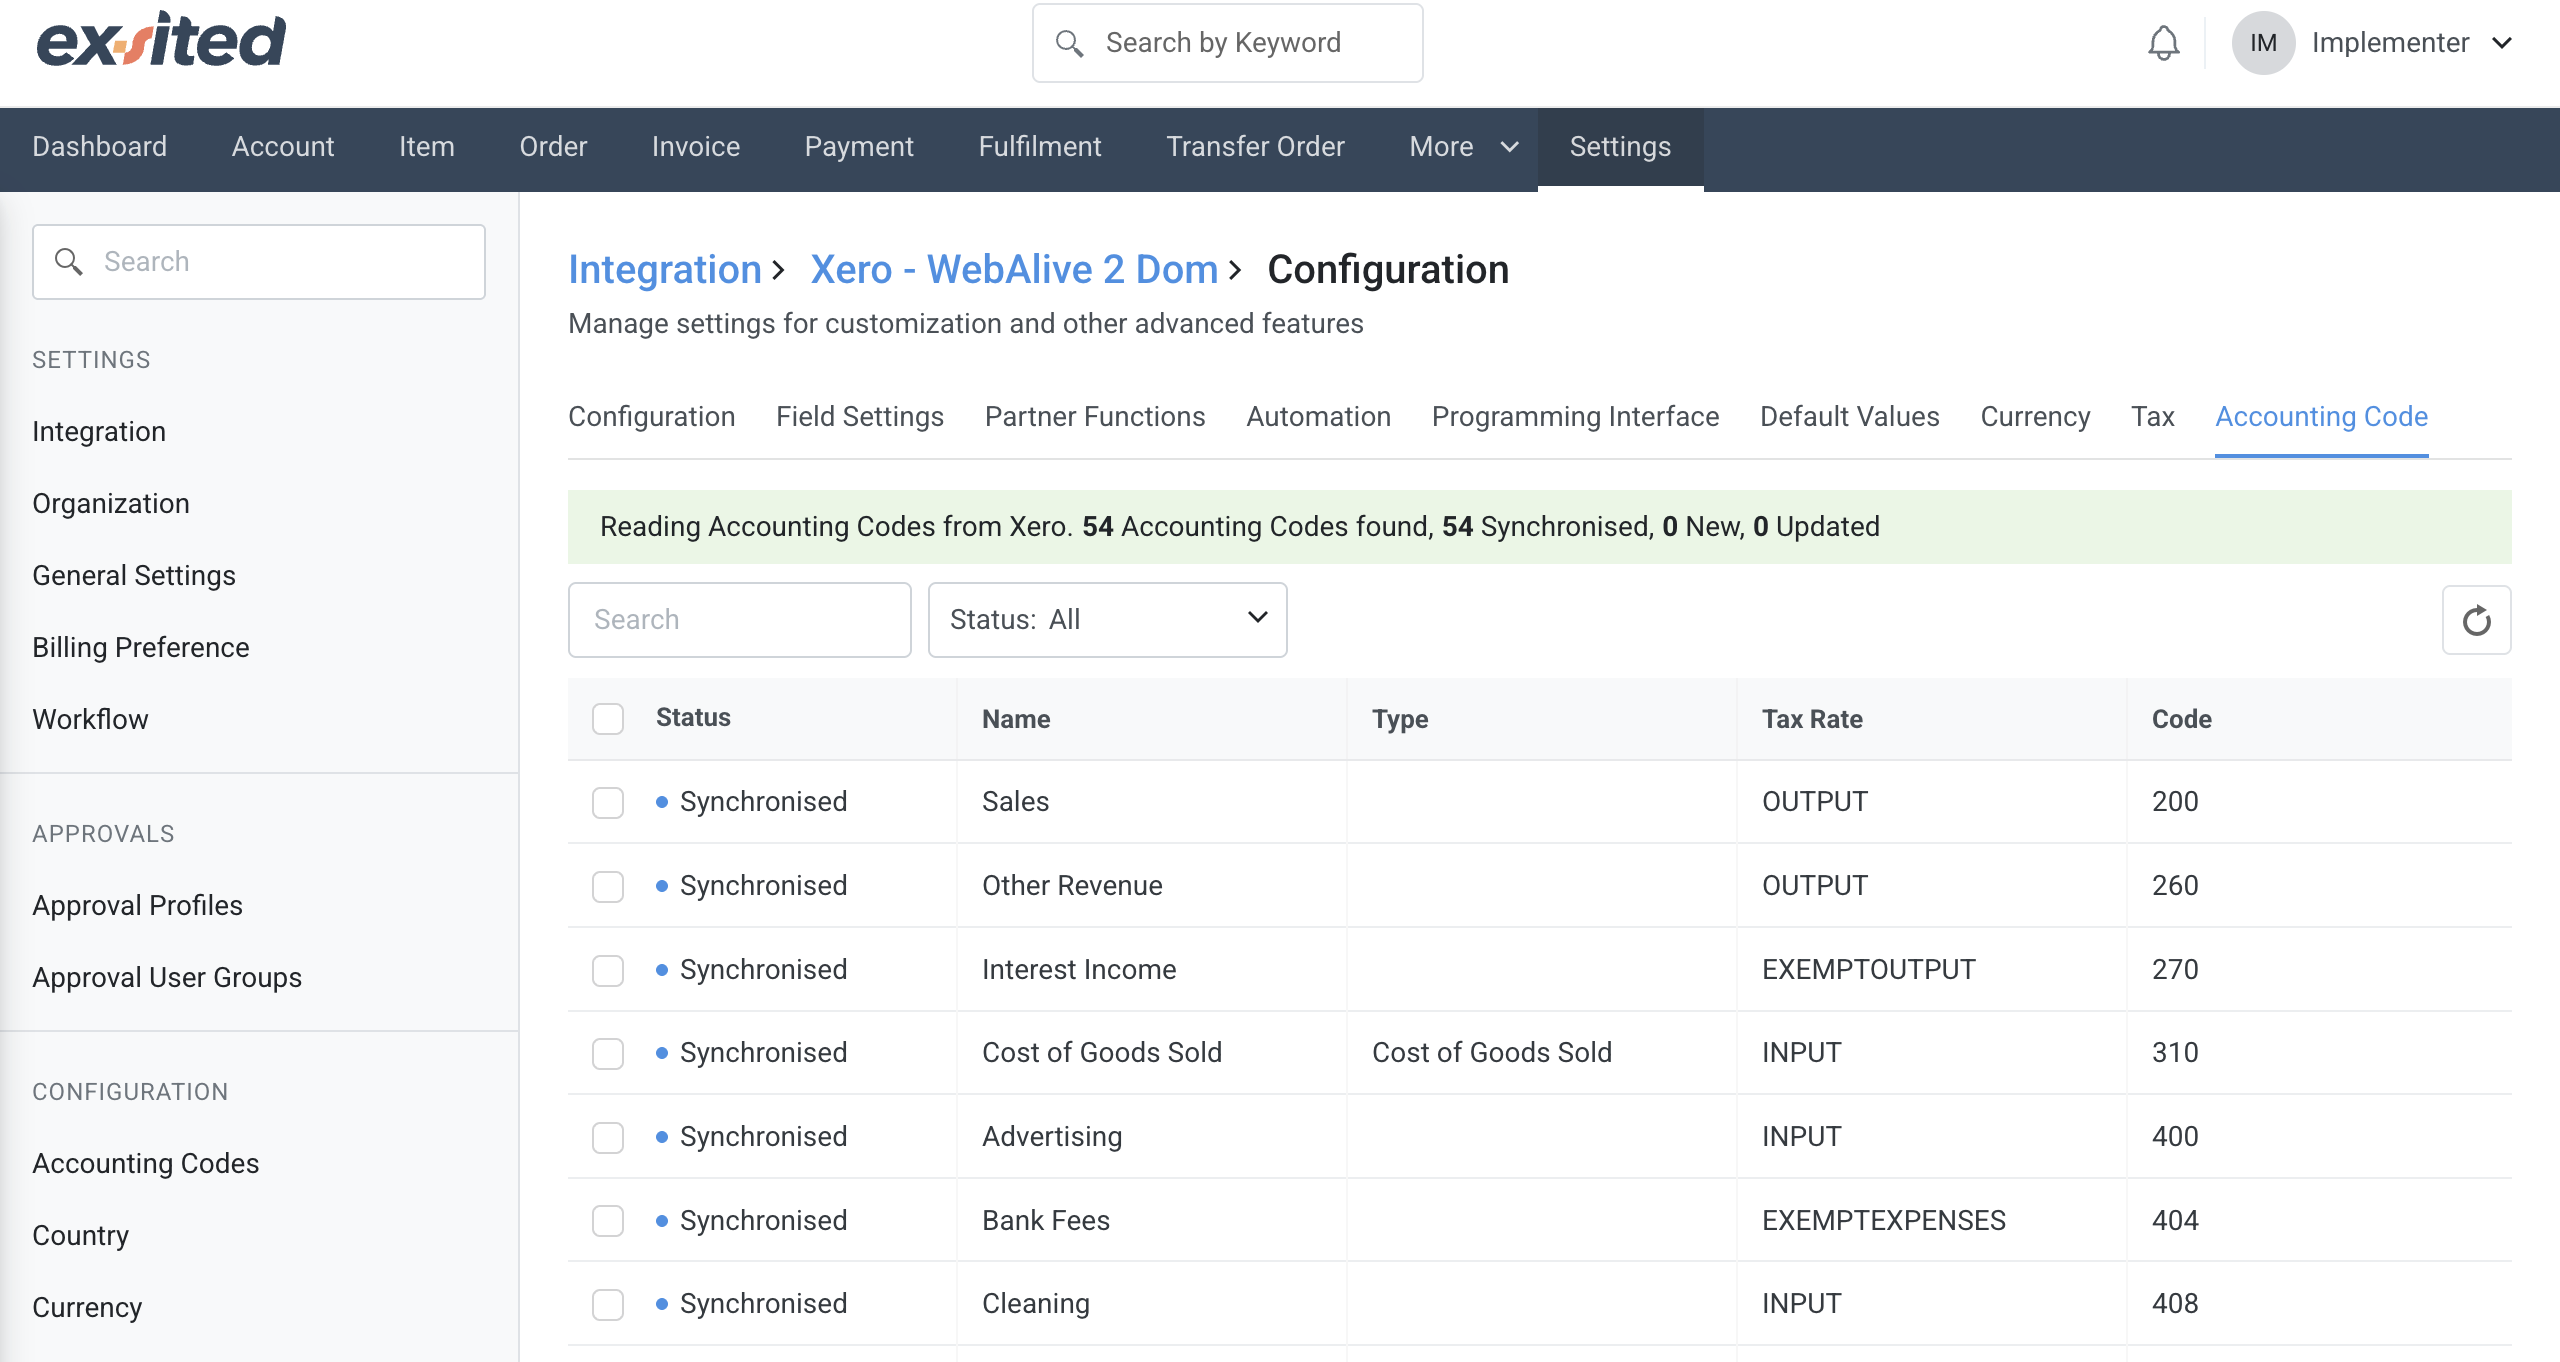Open the Status: All dropdown
The image size is (2560, 1362).
pyautogui.click(x=1107, y=620)
